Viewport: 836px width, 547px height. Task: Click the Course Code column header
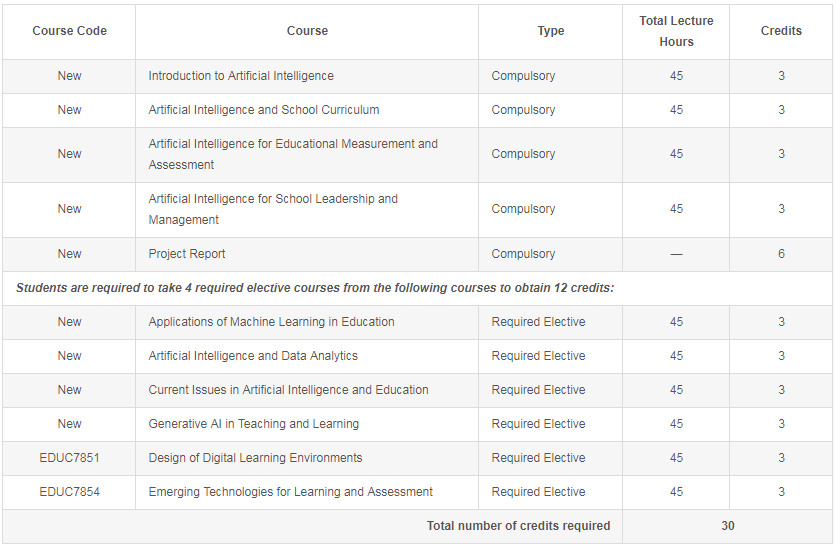(69, 31)
